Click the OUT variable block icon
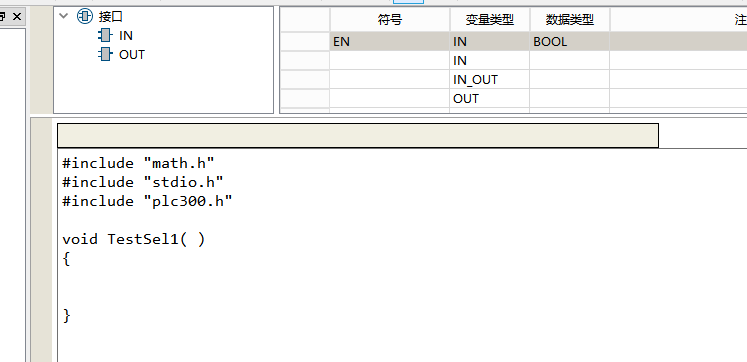 click(x=104, y=54)
